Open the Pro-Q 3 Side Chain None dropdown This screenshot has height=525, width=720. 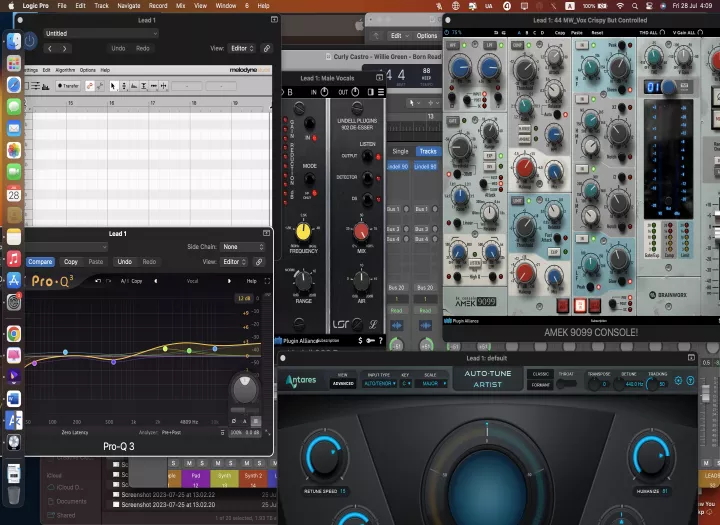[x=243, y=247]
